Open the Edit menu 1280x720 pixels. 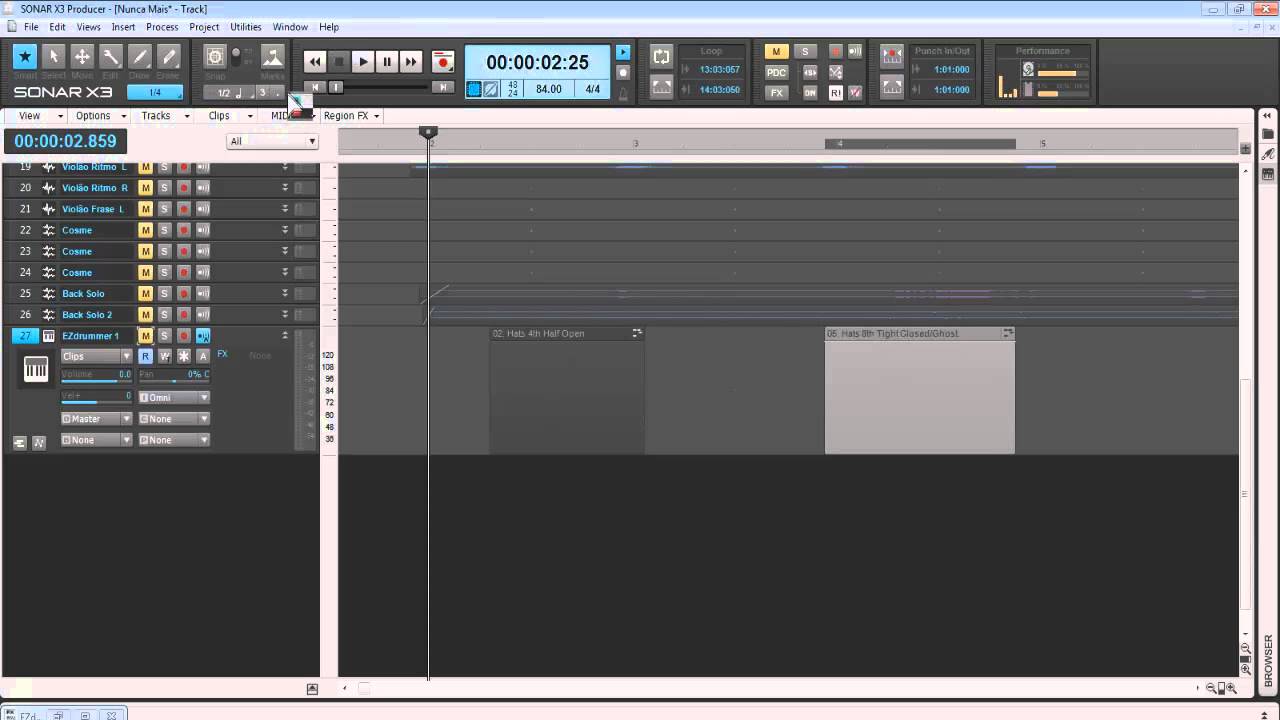pos(58,27)
